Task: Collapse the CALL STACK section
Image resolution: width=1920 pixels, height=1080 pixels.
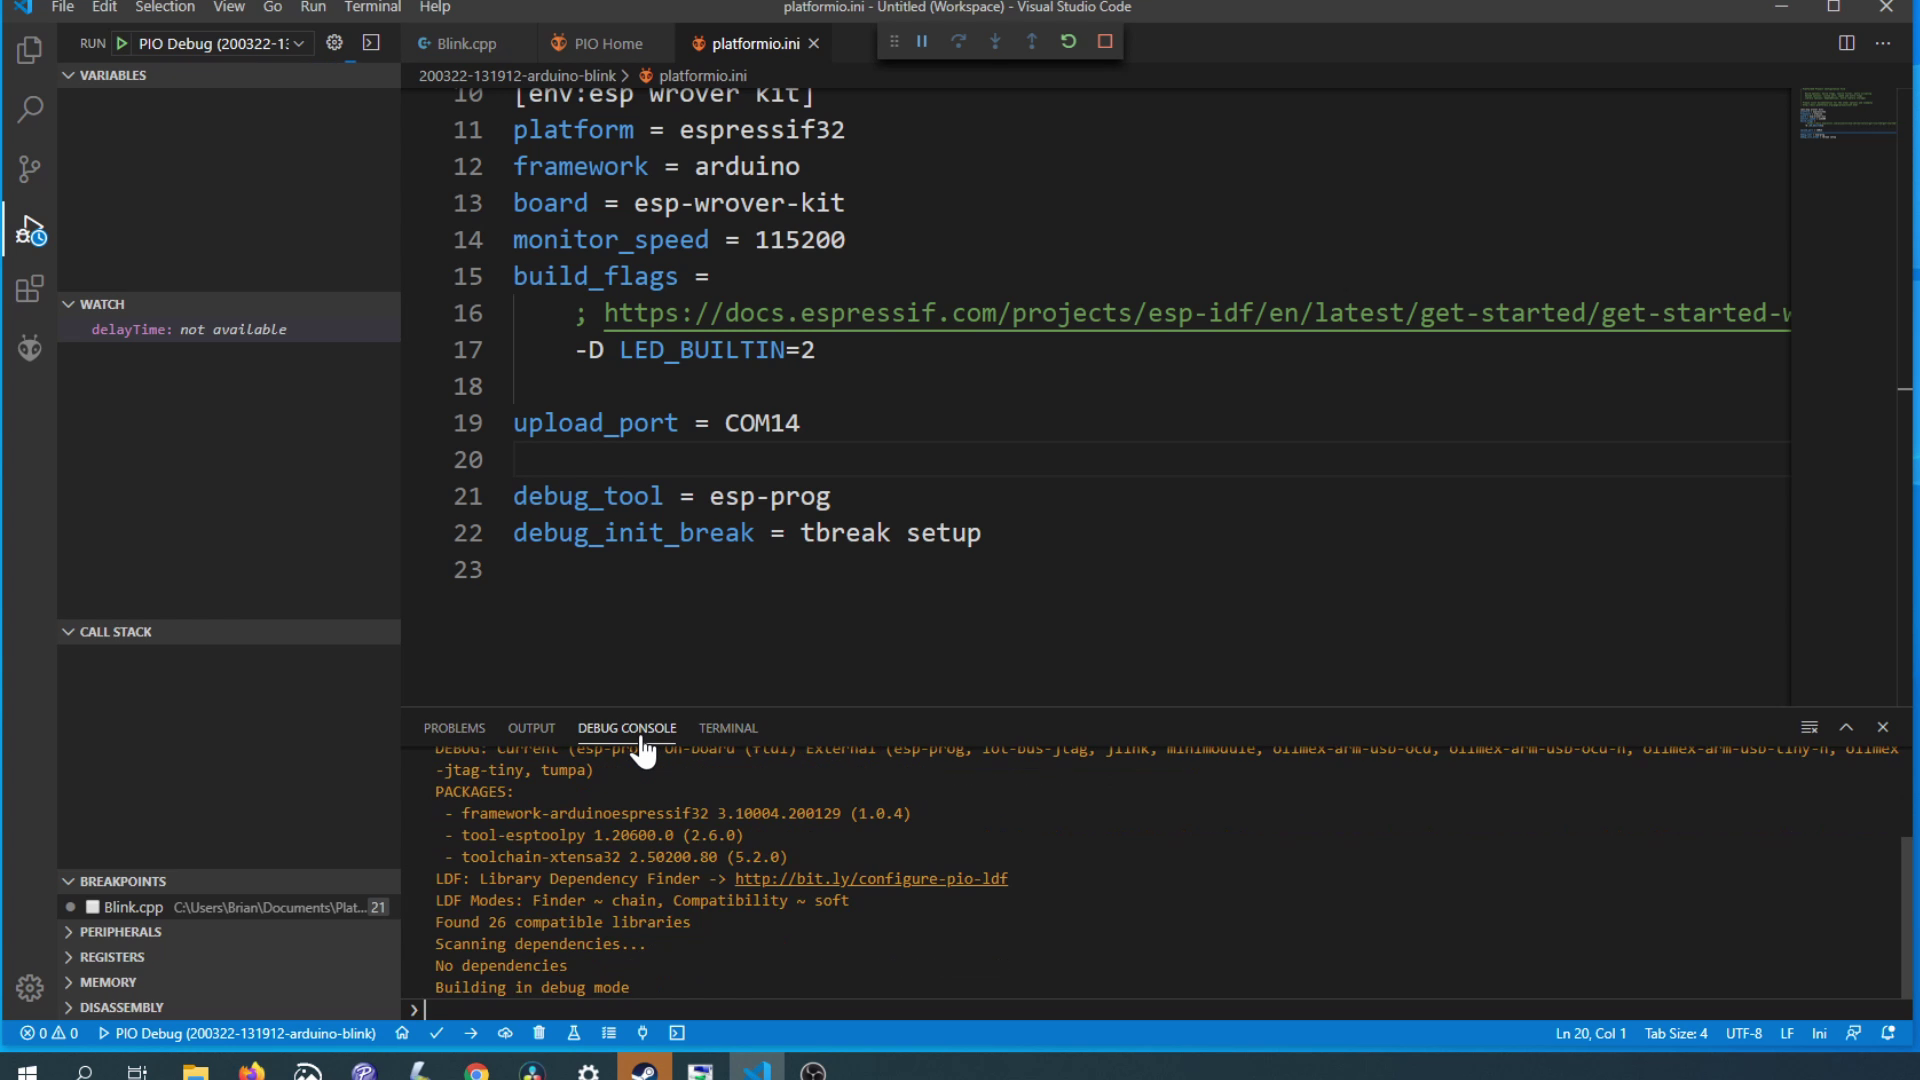Action: pos(229,632)
